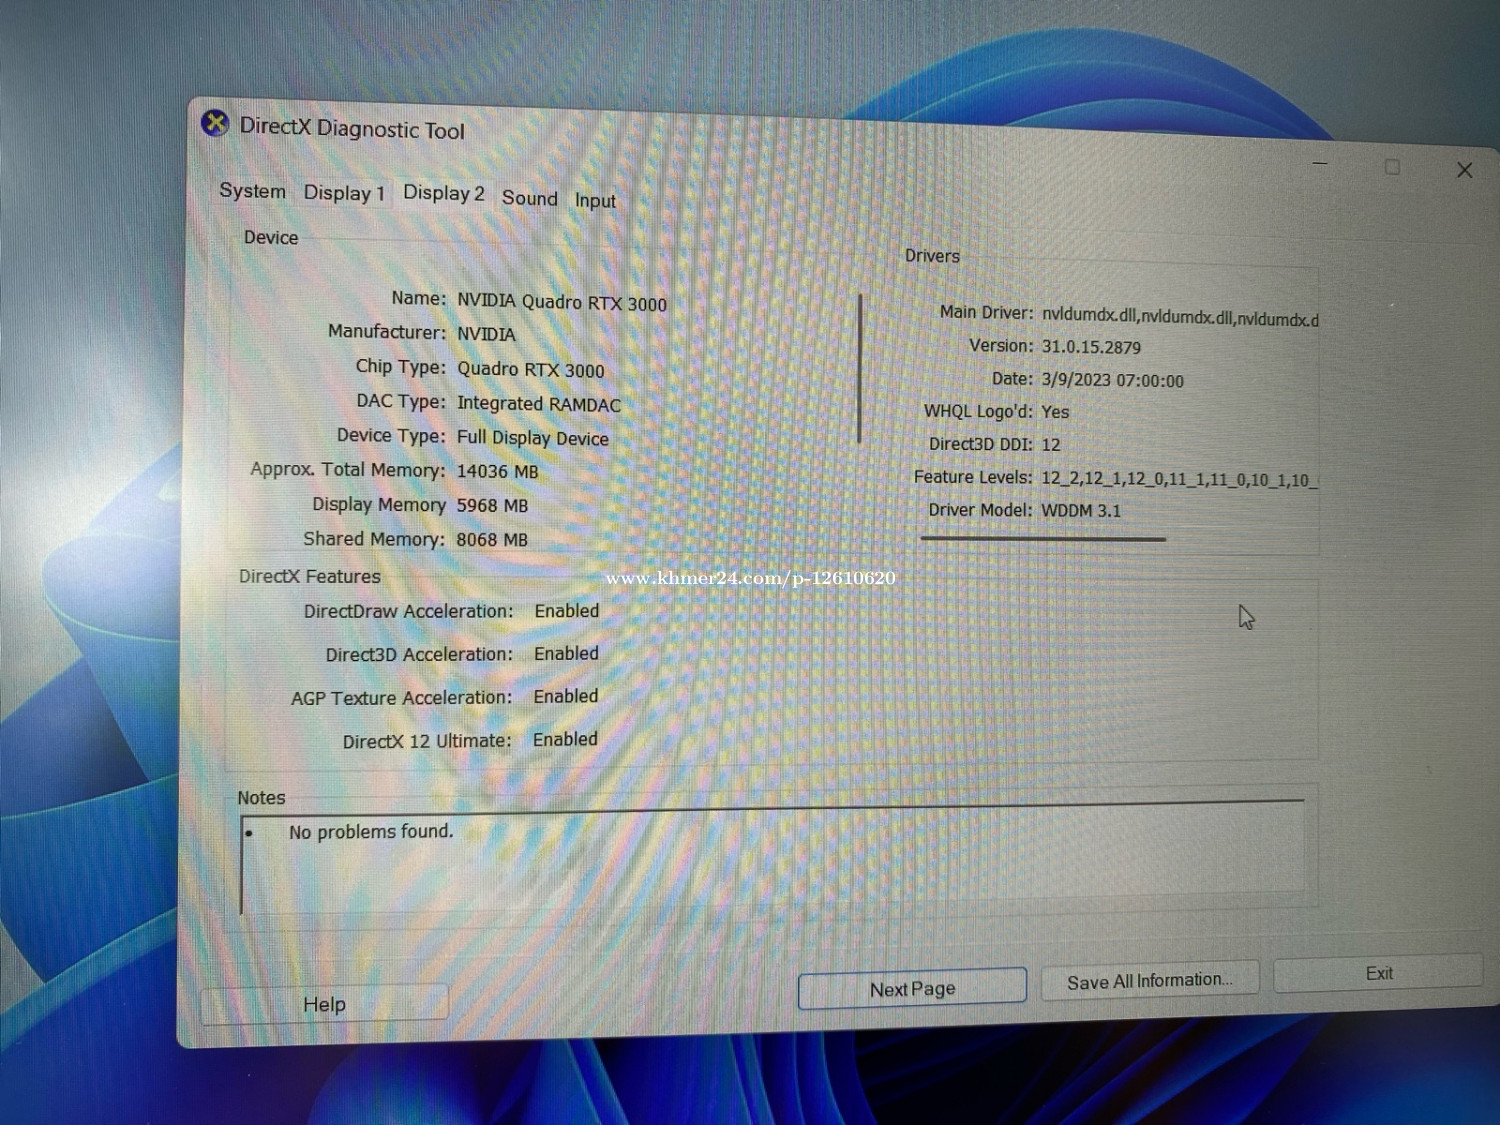Click Save All Information button
1500x1125 pixels.
1150,981
